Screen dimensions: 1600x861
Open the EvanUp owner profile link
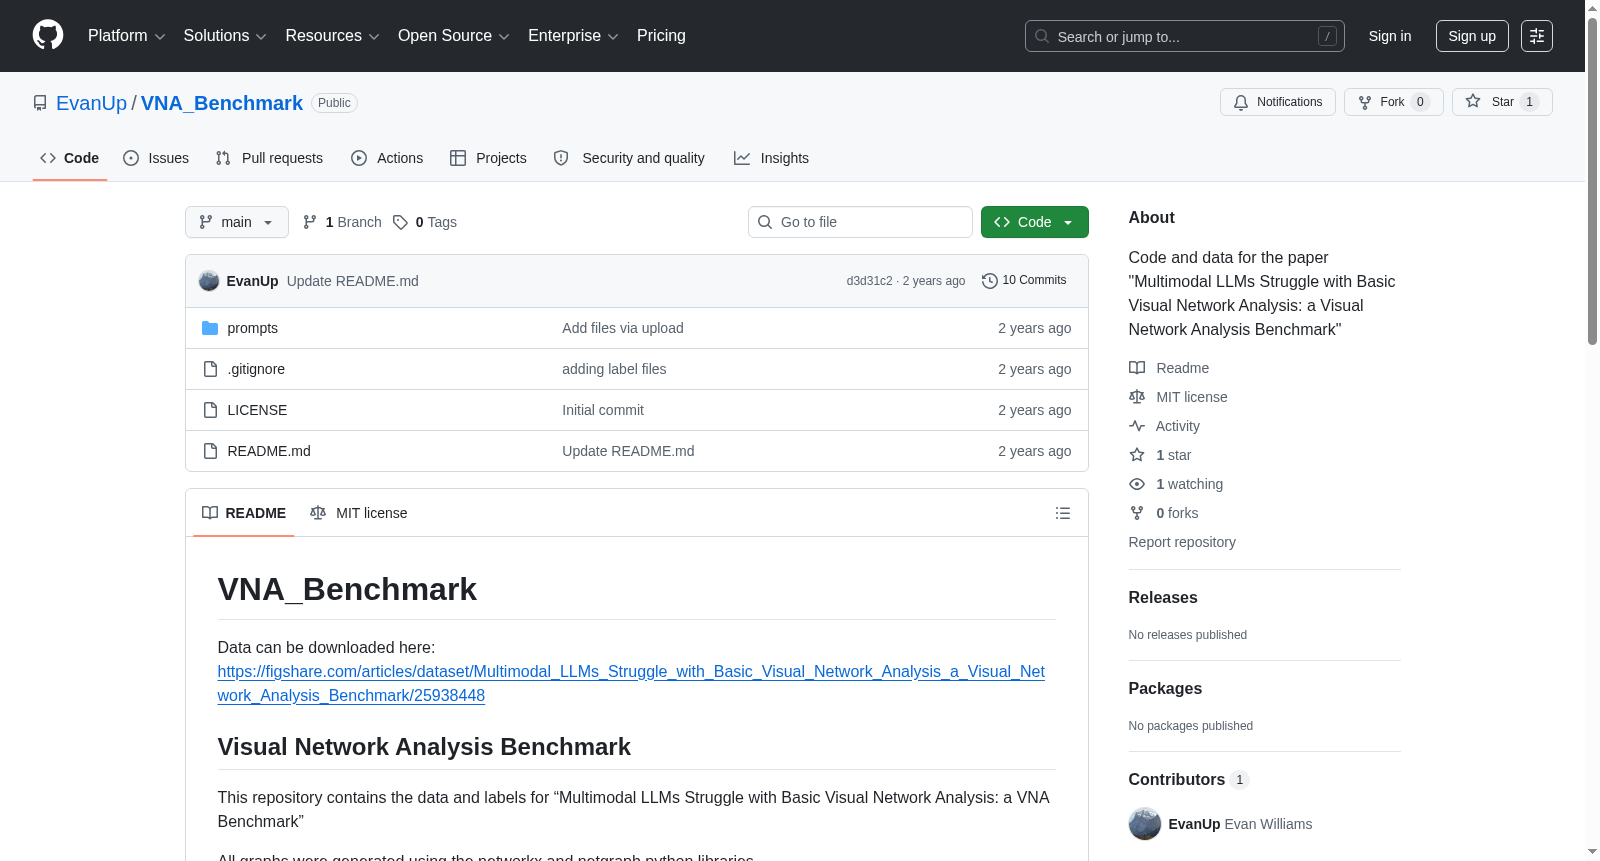tap(91, 103)
